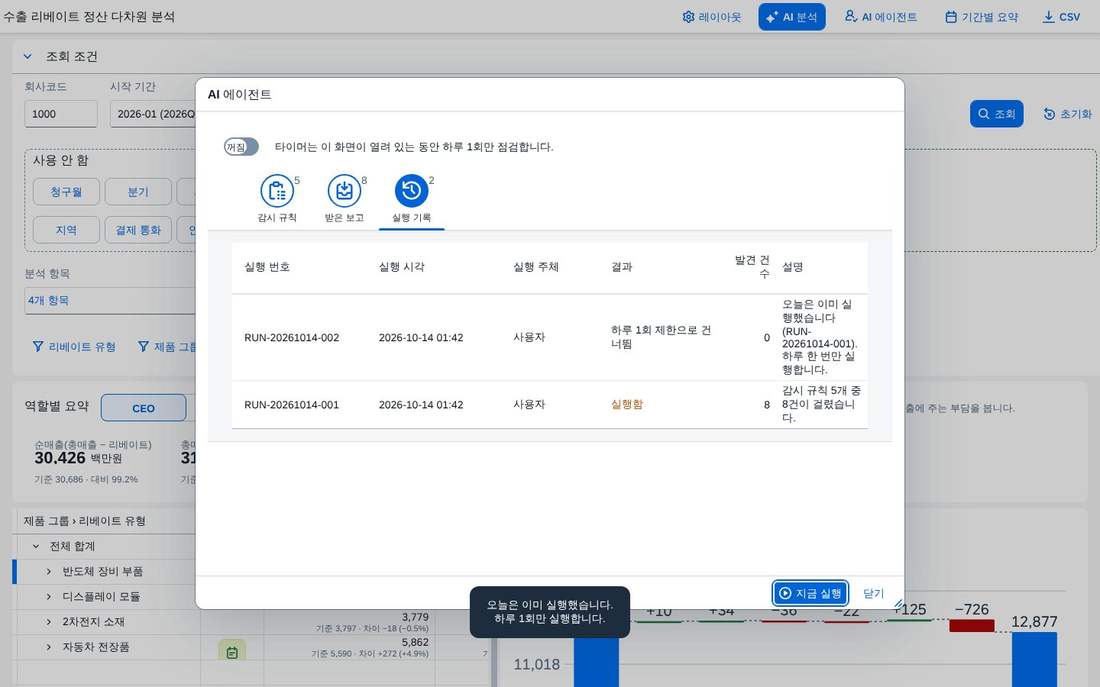Select run row RUN-20261014-002

click(x=550, y=338)
